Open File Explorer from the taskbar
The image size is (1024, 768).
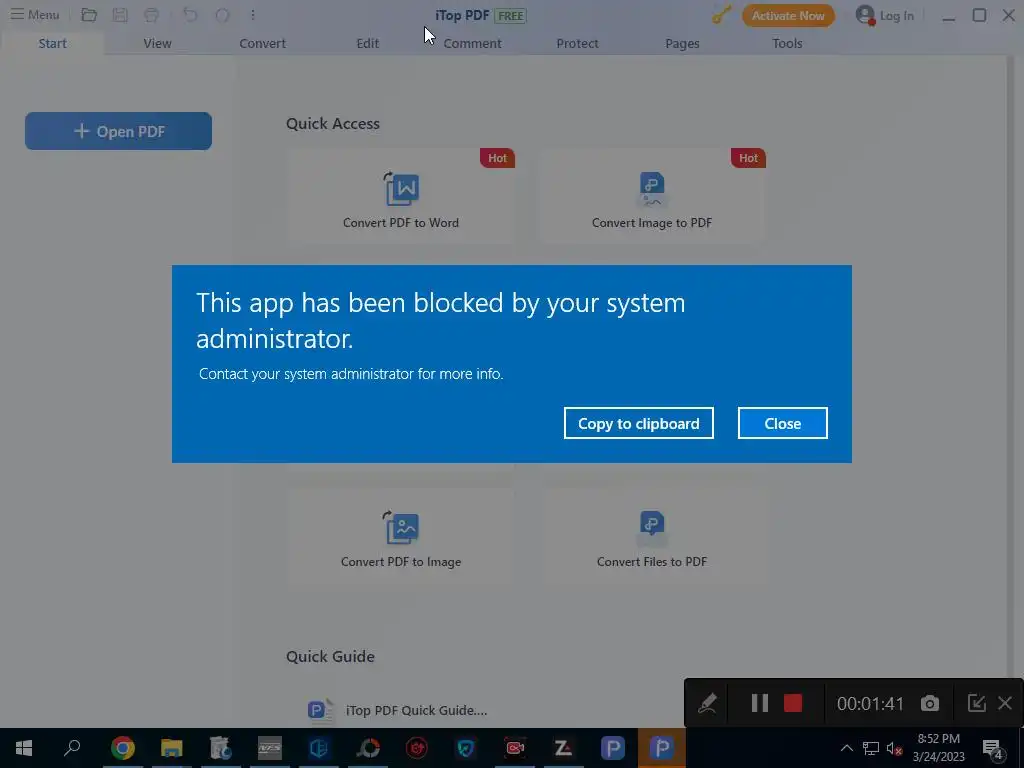pyautogui.click(x=172, y=748)
